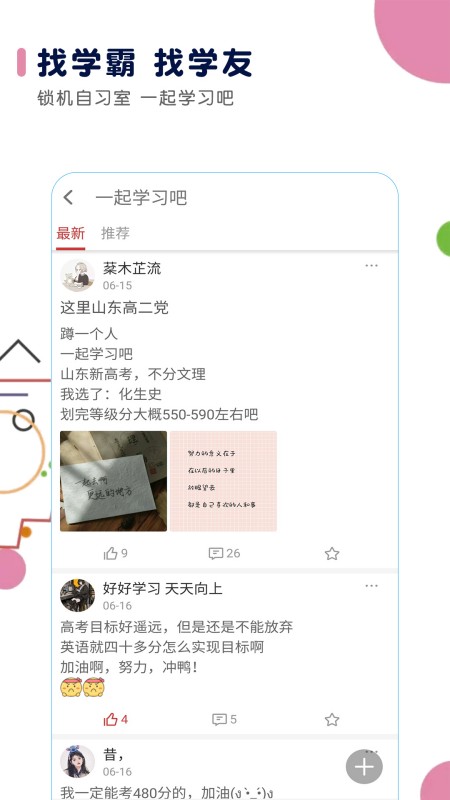Open 菜木芷流's avatar
Screen dimensions: 450x800
(78, 276)
